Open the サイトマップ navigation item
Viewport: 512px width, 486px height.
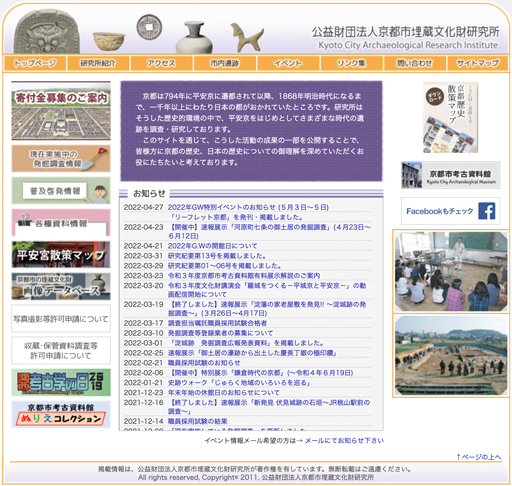pos(478,63)
